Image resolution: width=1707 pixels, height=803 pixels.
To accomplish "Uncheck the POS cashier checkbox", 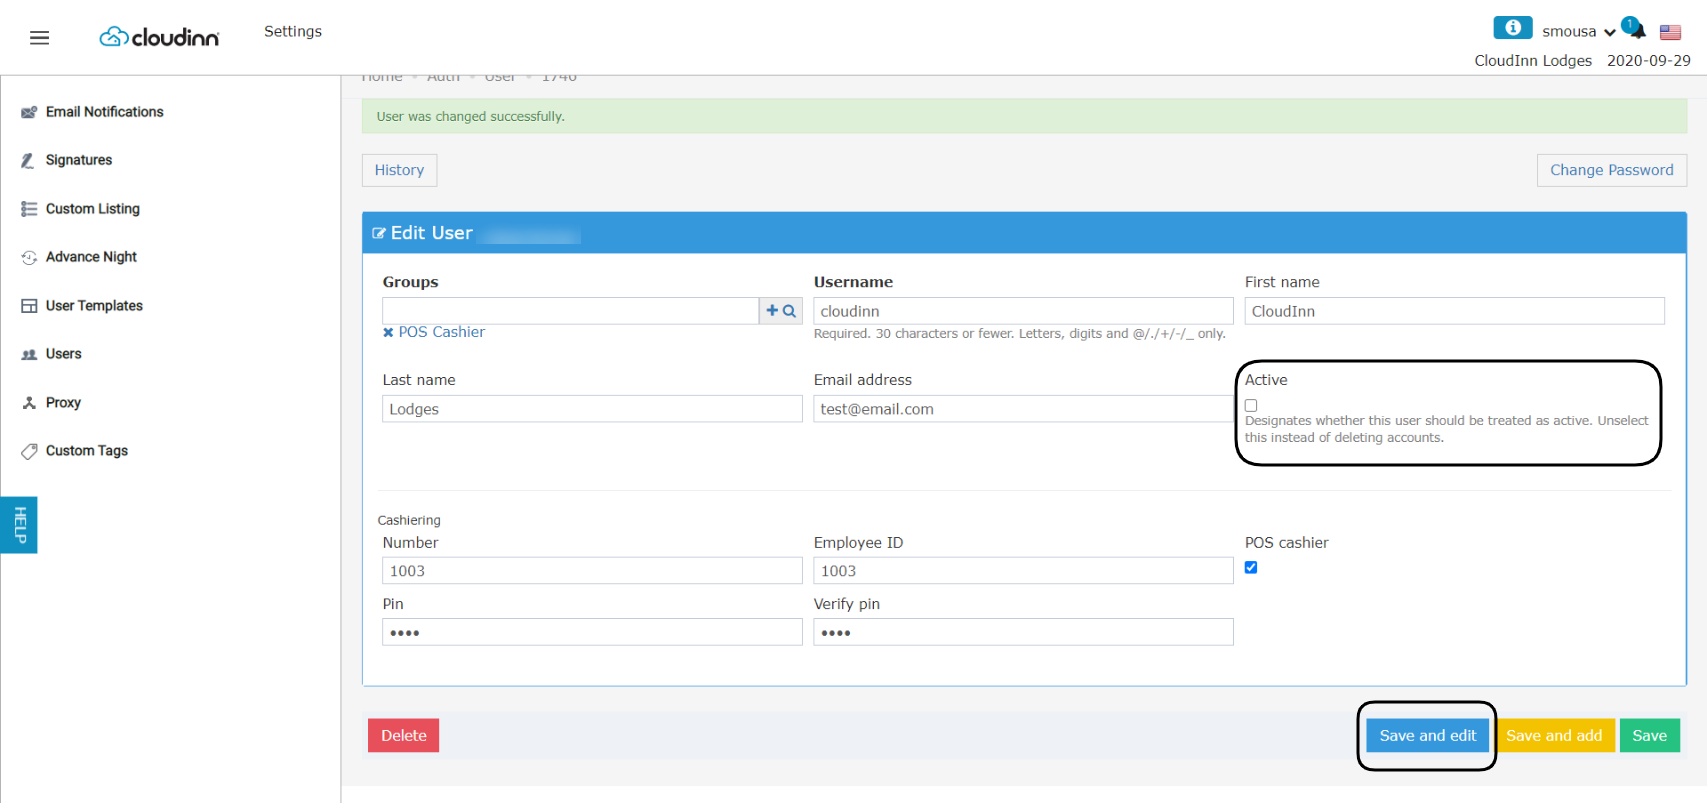I will (x=1251, y=567).
